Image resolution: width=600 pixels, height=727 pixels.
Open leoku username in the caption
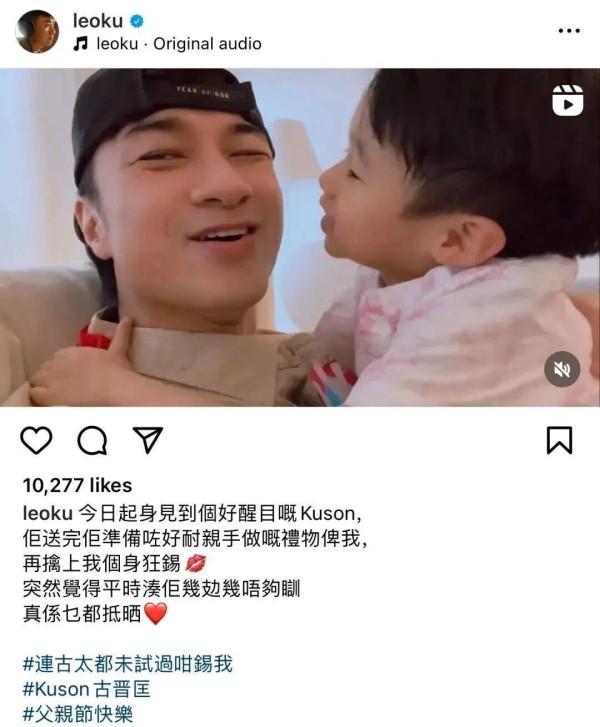pos(48,513)
